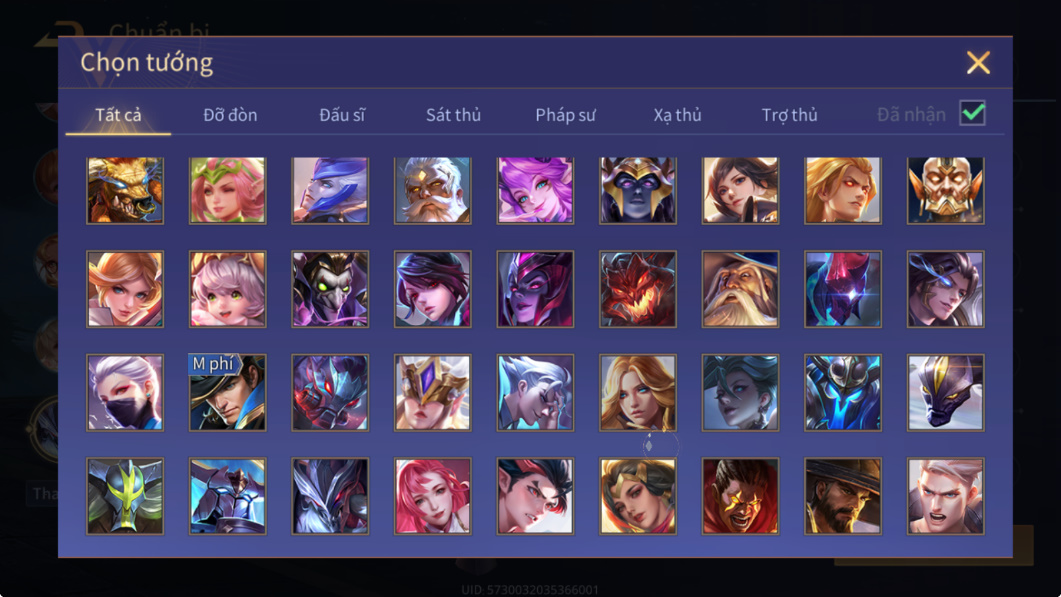The image size is (1061, 597).
Task: Pick the golden-masked bald warrior hero
Action: click(x=945, y=190)
